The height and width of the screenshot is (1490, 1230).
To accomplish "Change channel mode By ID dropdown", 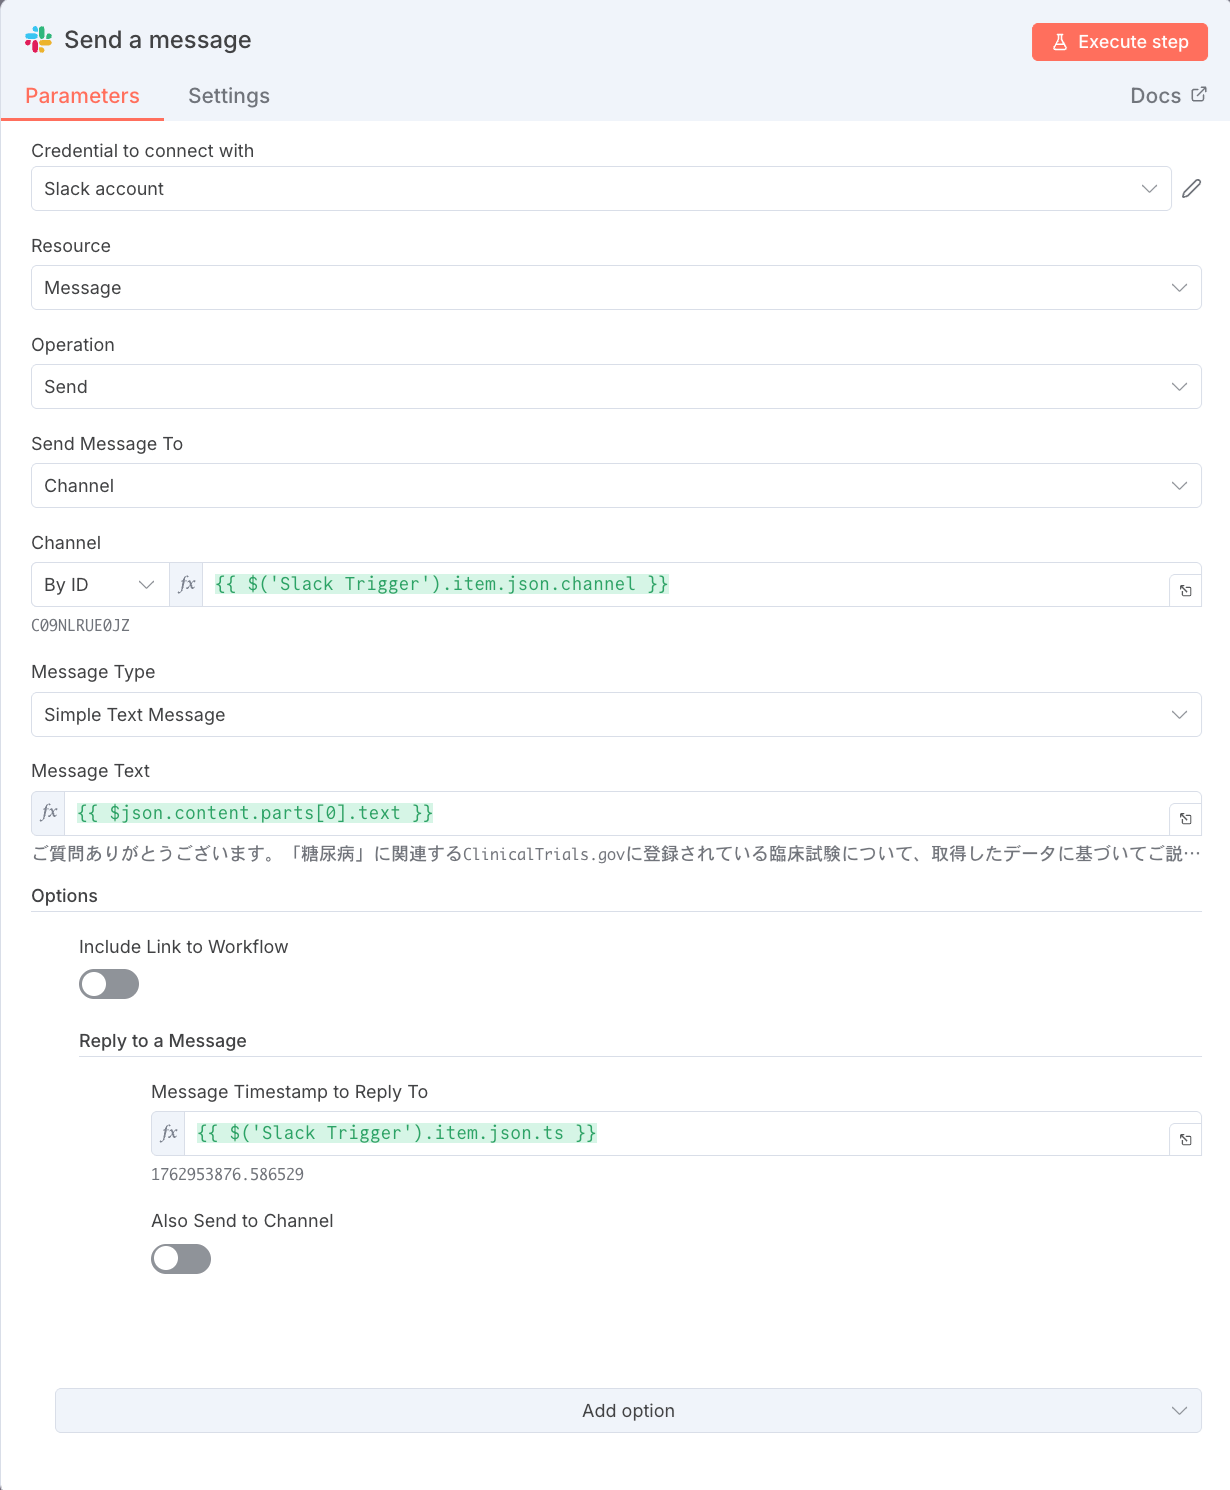I will [99, 585].
